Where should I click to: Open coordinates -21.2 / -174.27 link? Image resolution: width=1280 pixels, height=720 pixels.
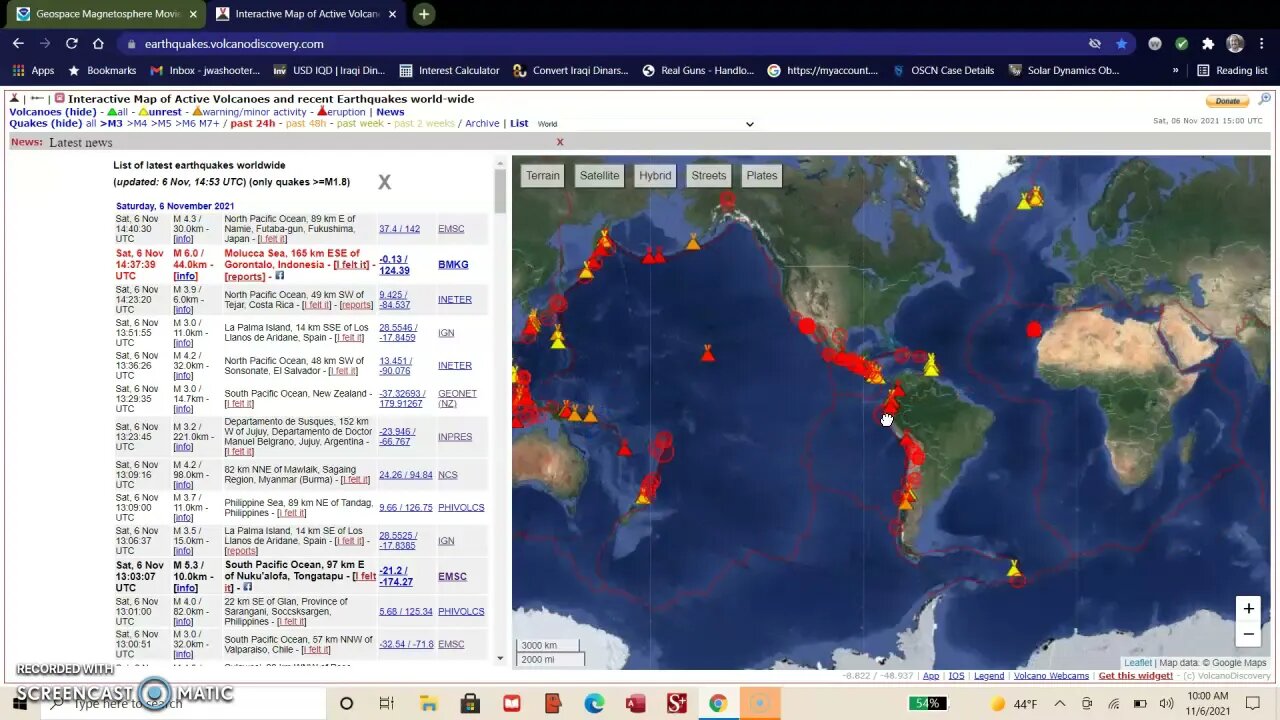[396, 576]
